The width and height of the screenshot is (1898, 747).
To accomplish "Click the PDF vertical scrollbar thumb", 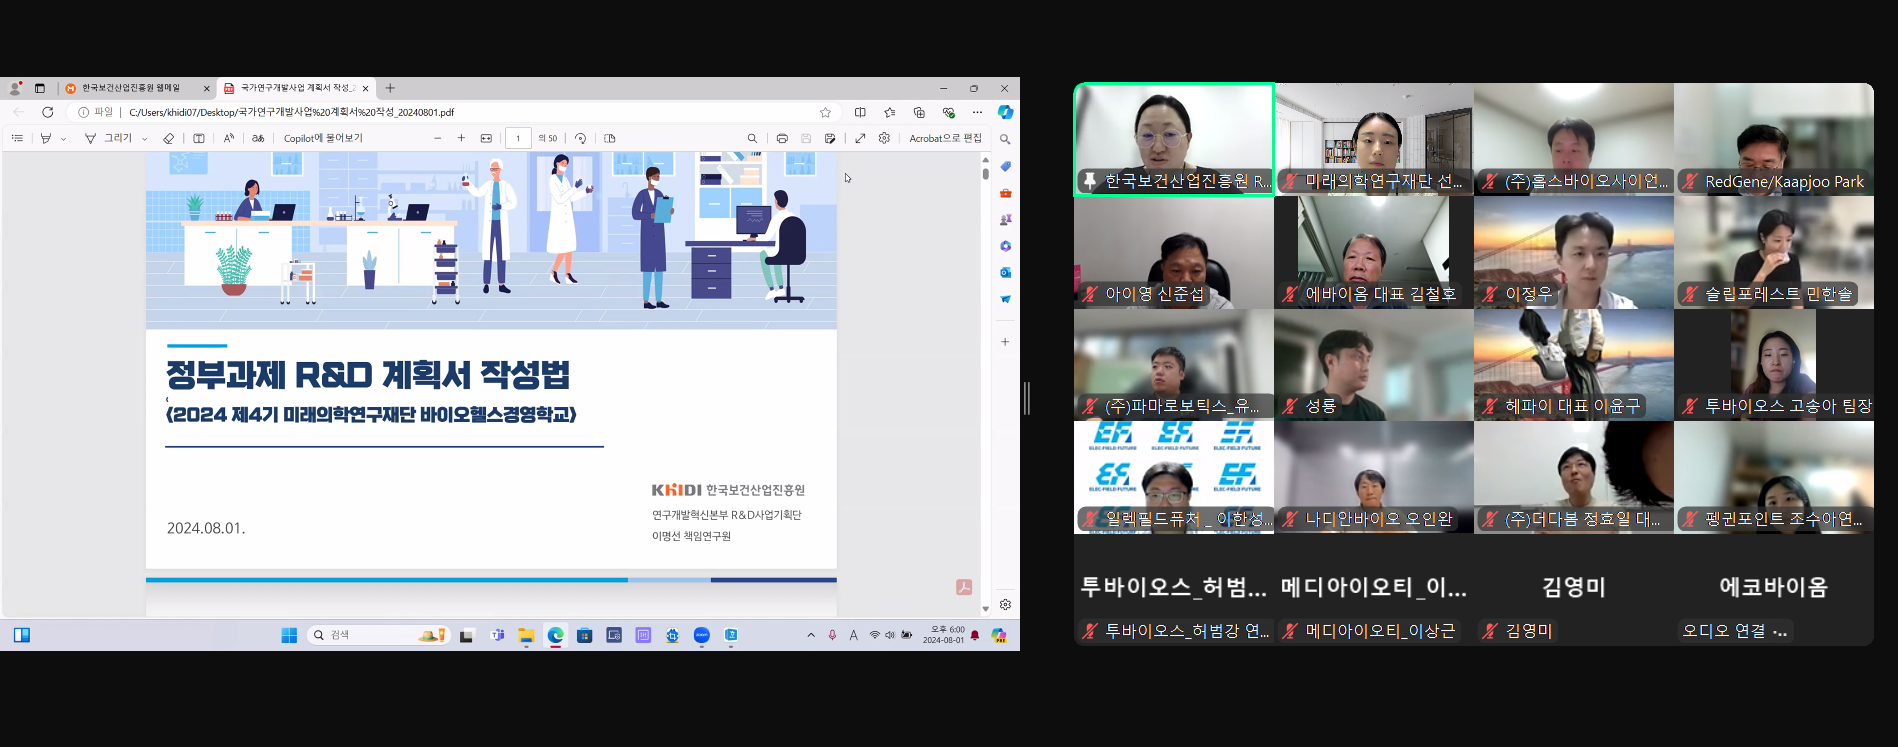I will tap(985, 173).
